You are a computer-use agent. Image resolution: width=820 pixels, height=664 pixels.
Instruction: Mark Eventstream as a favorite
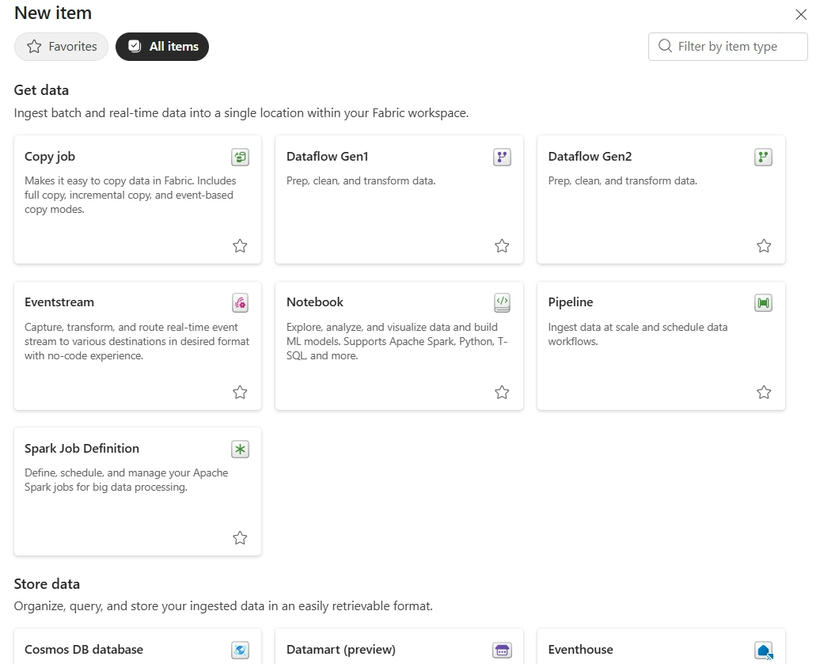click(x=240, y=392)
